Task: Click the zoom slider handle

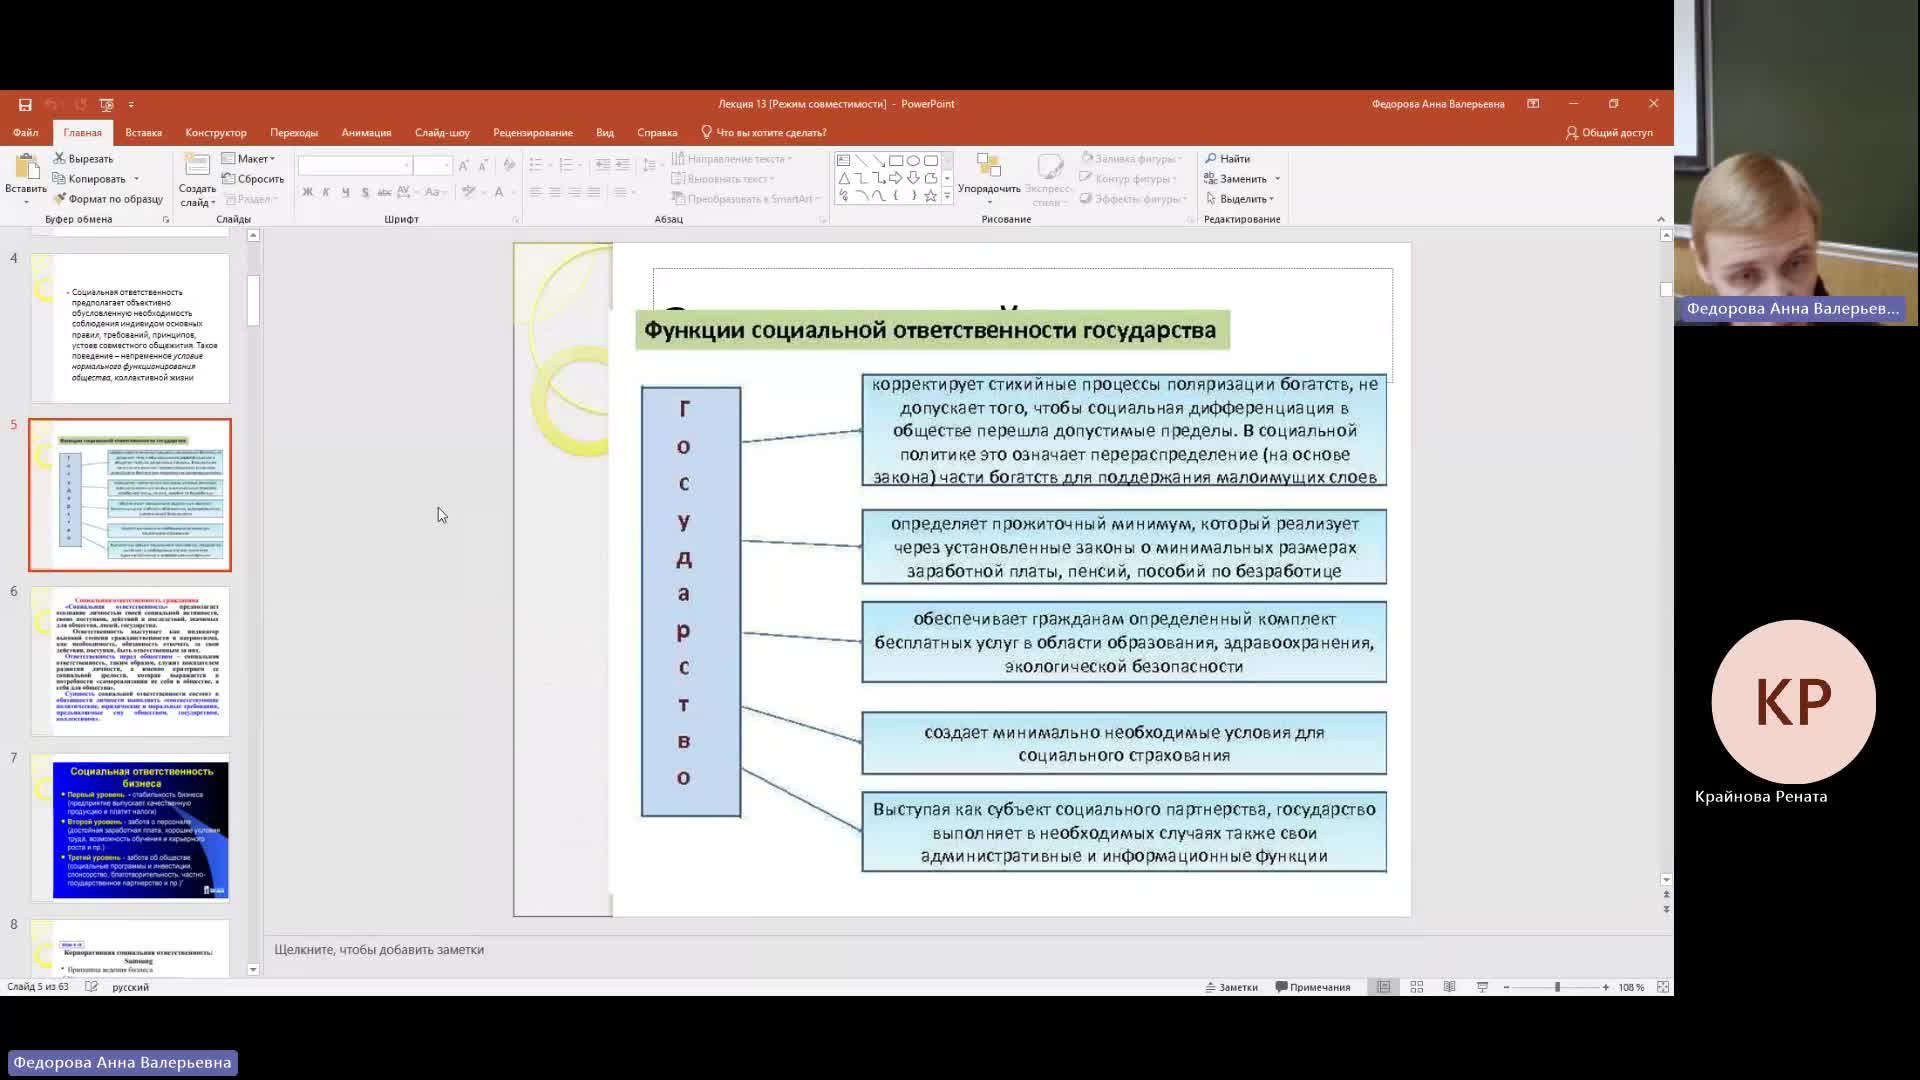Action: click(1557, 987)
